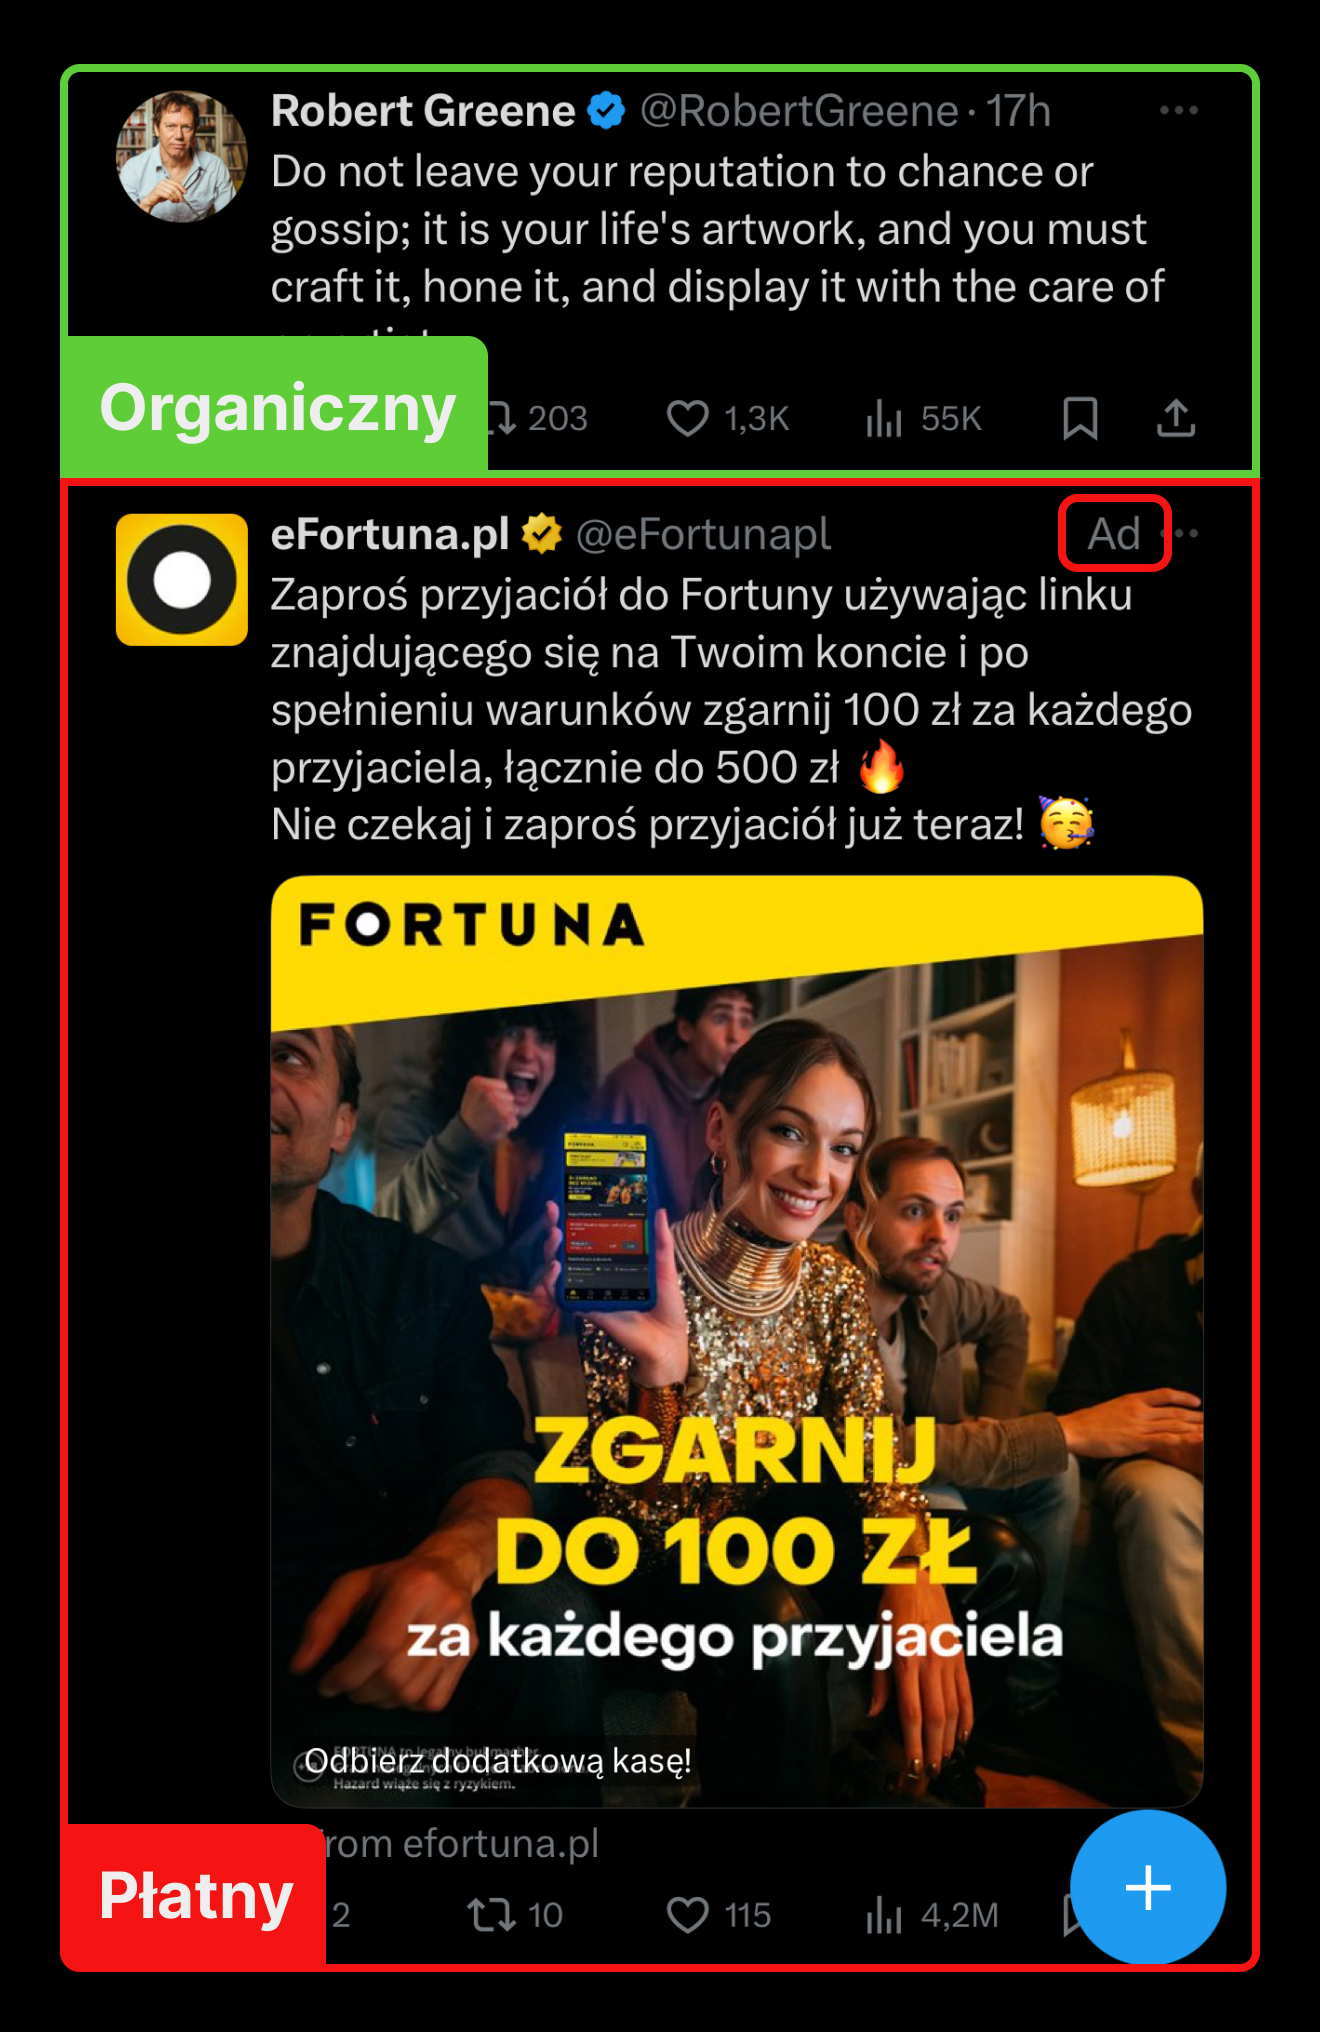Open more options menu on eFortuna ad

(x=1187, y=534)
